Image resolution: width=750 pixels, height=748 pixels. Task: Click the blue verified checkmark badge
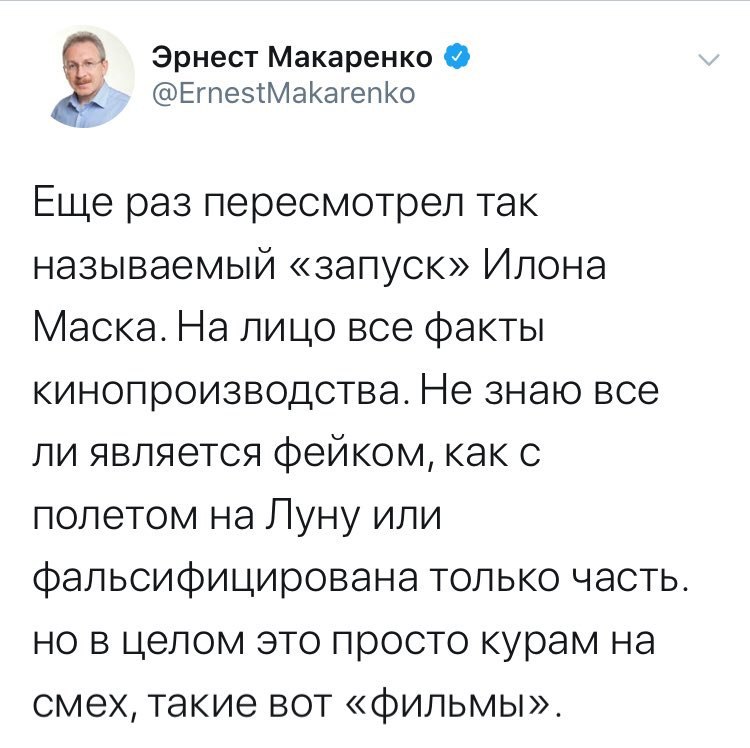[x=457, y=57]
